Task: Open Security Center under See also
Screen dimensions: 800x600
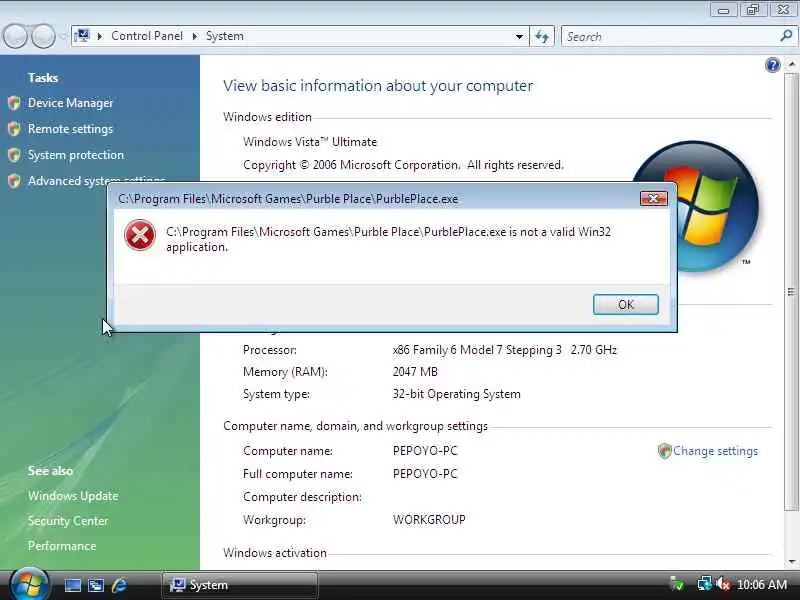Action: (68, 521)
